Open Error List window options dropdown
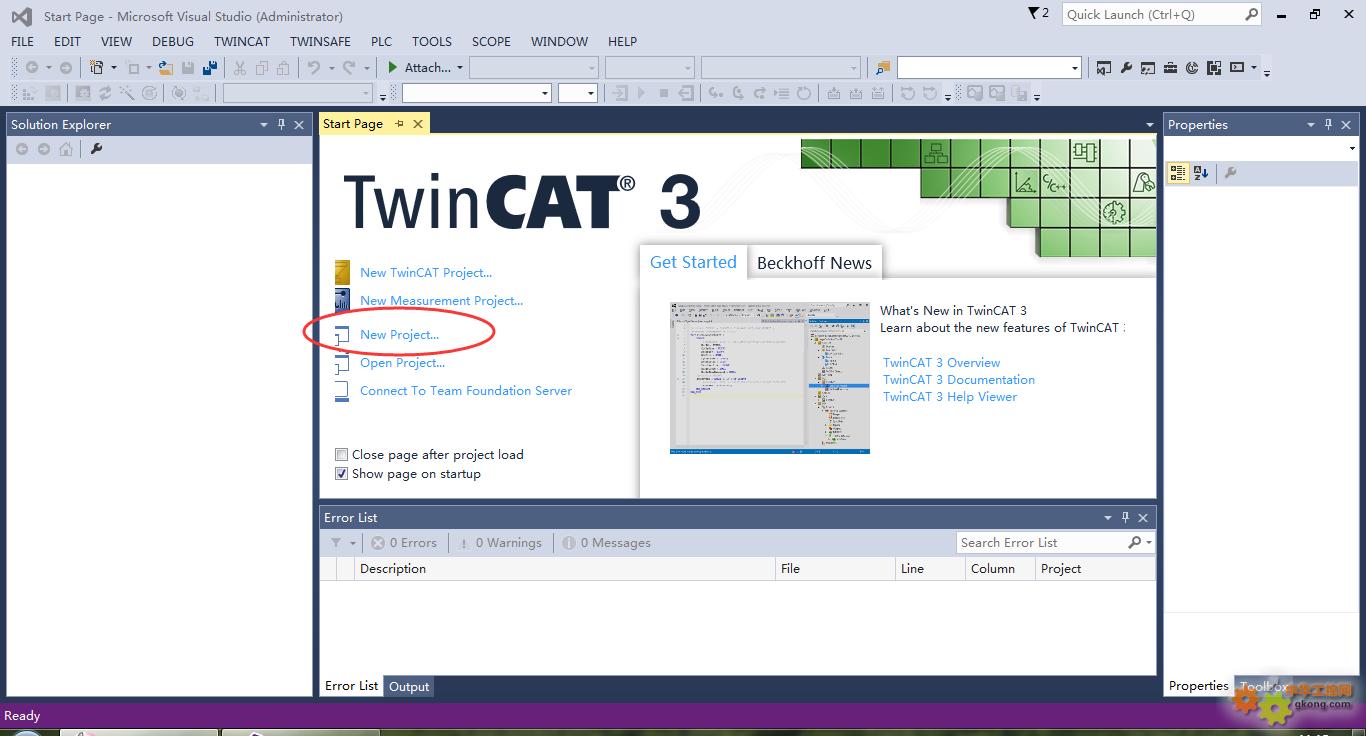 1108,517
